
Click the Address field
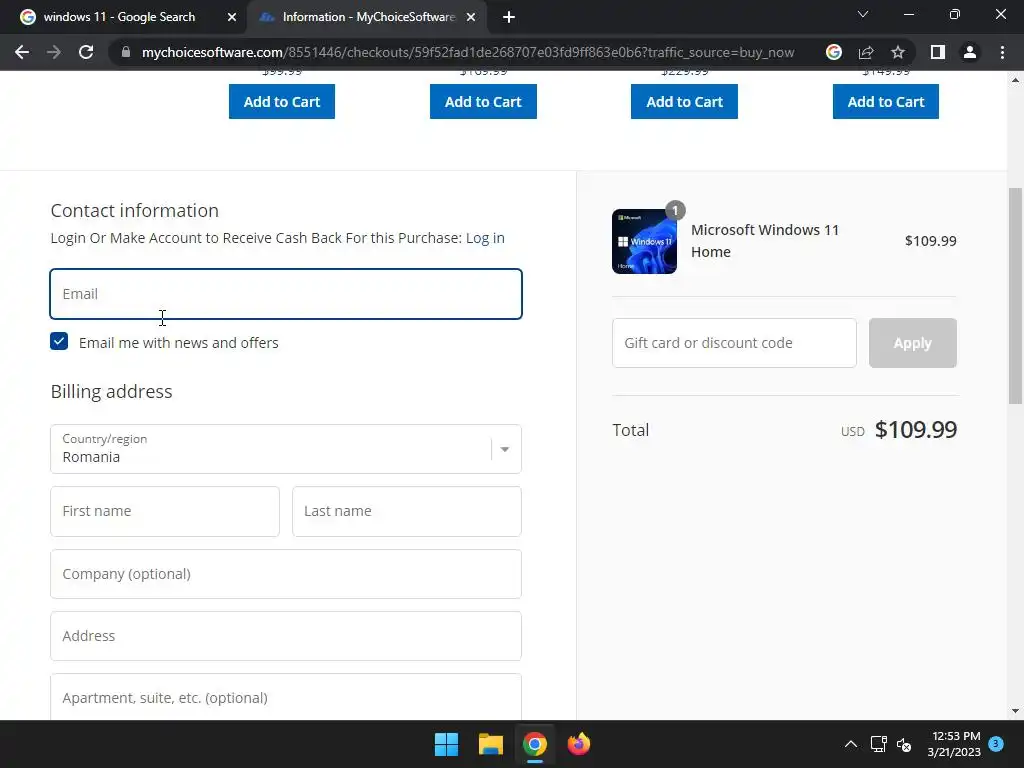point(286,636)
